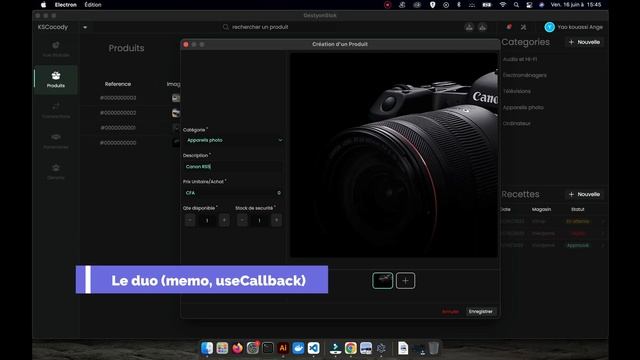Screen dimensions: 640x360
Task: Click product reference #0000000002
Action: click(x=118, y=113)
